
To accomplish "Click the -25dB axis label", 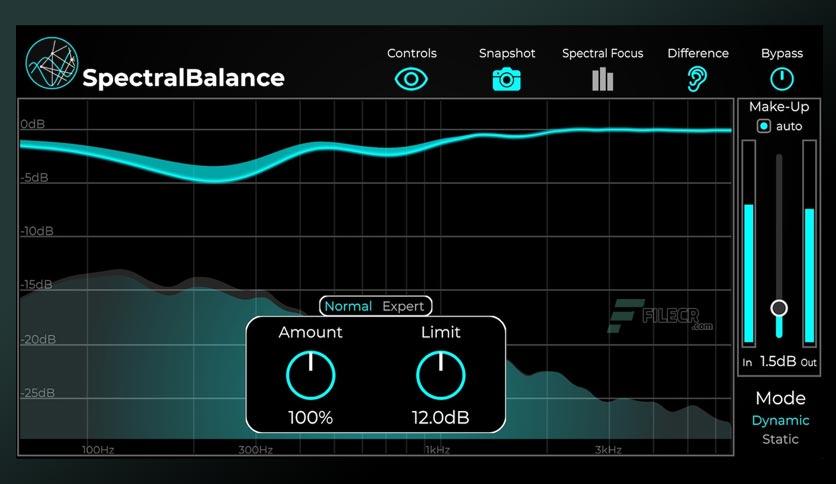I will pyautogui.click(x=37, y=393).
